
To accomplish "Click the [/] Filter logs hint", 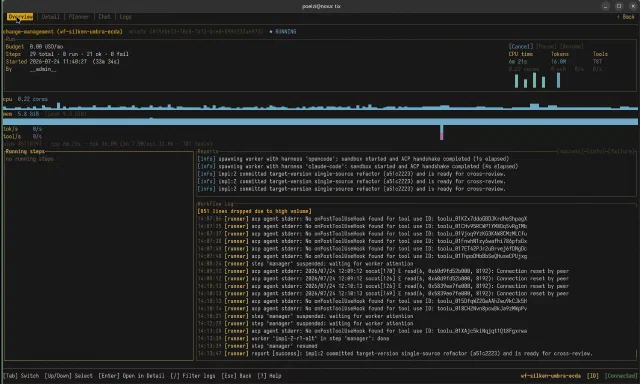I will [193, 375].
